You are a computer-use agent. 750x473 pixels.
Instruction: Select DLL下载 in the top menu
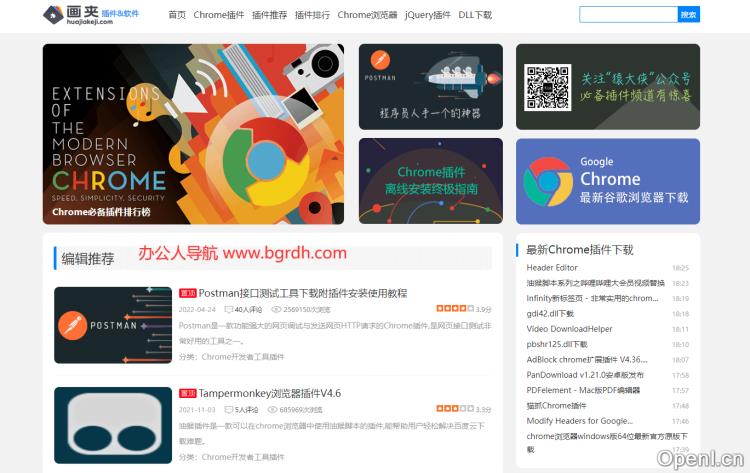pos(475,15)
